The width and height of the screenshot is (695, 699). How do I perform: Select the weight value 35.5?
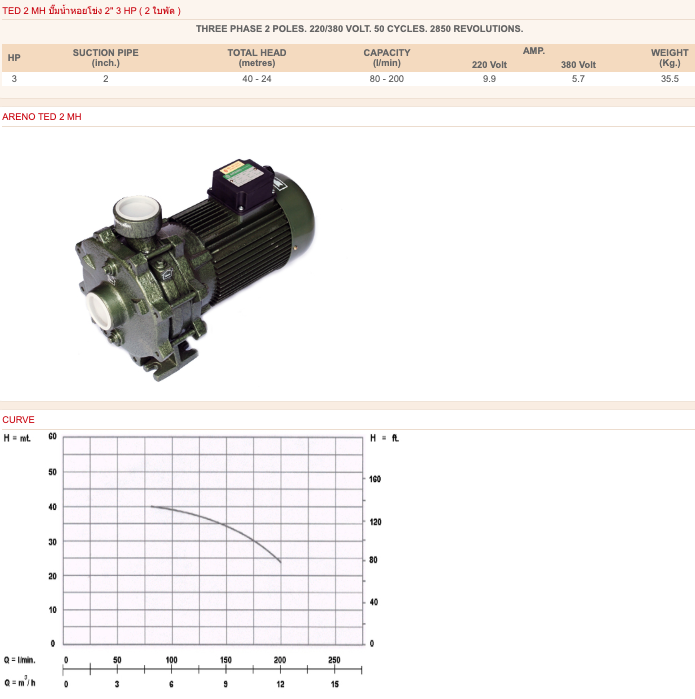click(x=670, y=79)
